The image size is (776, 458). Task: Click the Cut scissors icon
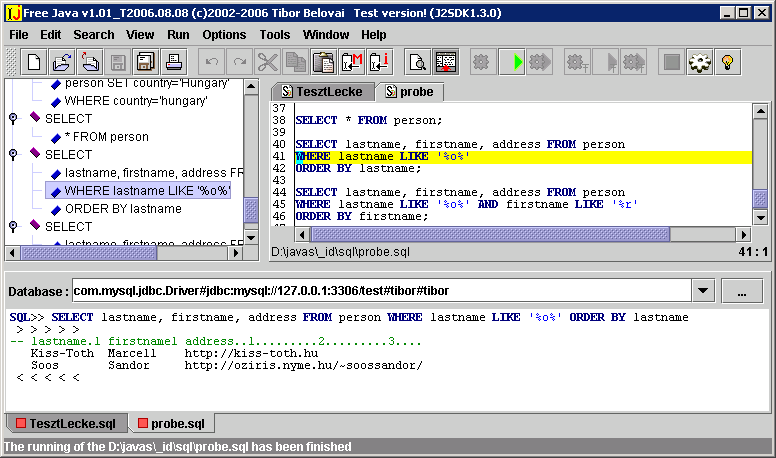pos(267,62)
